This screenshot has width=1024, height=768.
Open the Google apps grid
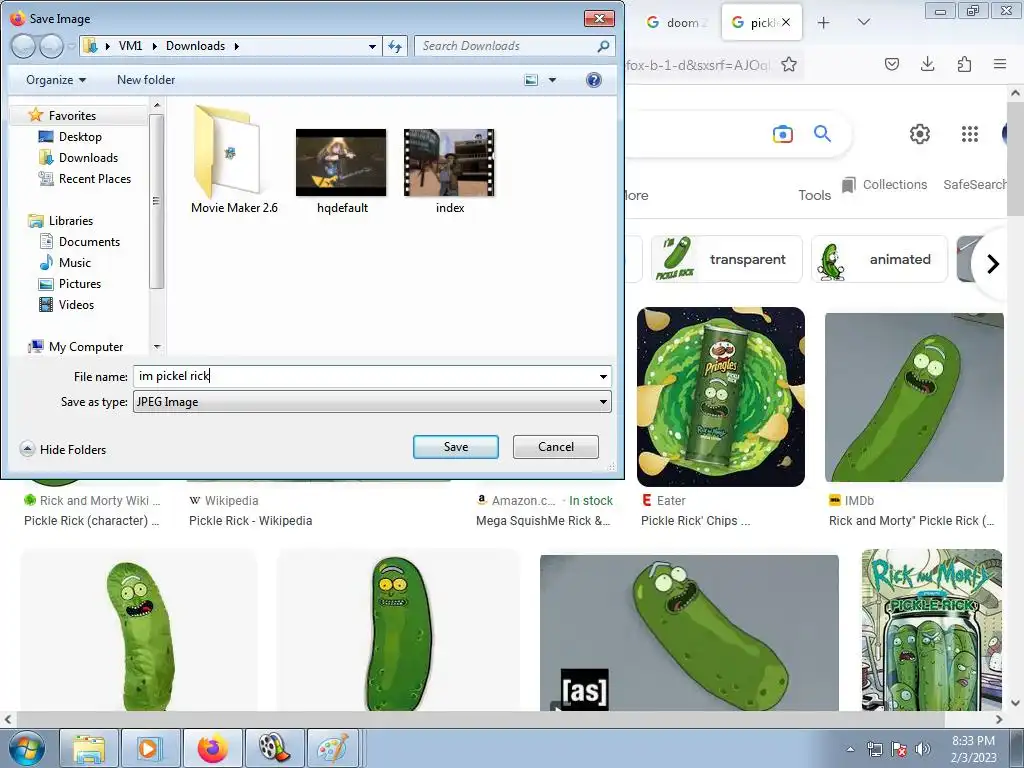tap(970, 134)
